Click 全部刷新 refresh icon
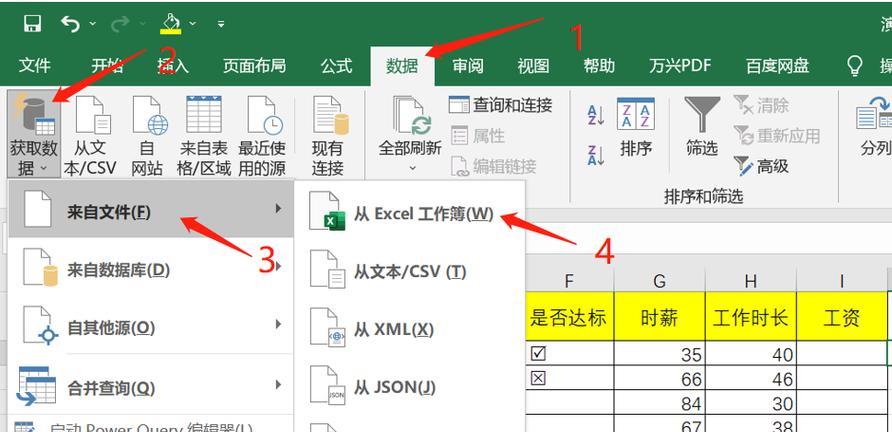This screenshot has height=432, width=892. click(x=410, y=116)
